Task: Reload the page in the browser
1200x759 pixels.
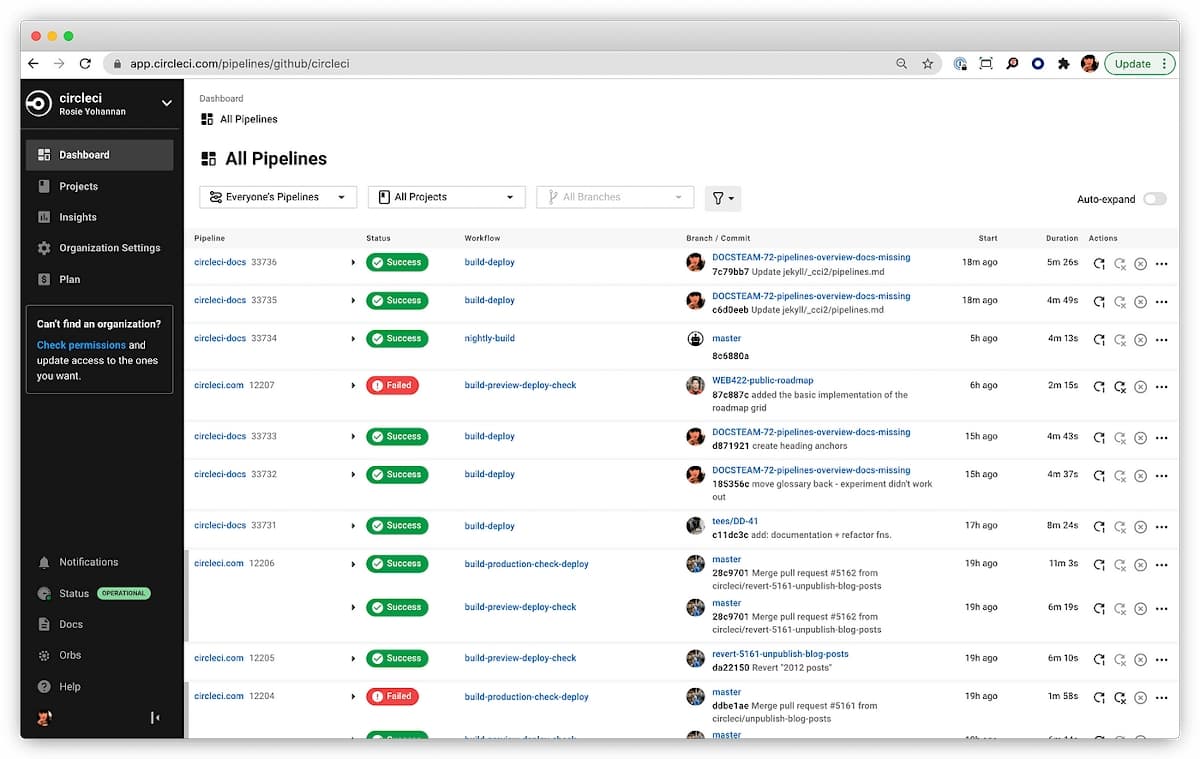Action: click(85, 64)
